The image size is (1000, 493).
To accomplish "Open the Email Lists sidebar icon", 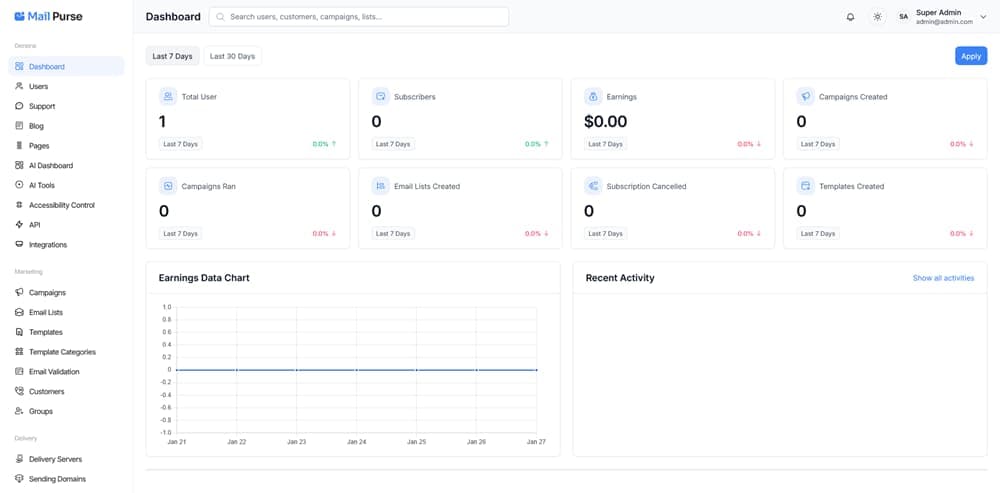I will coord(20,312).
